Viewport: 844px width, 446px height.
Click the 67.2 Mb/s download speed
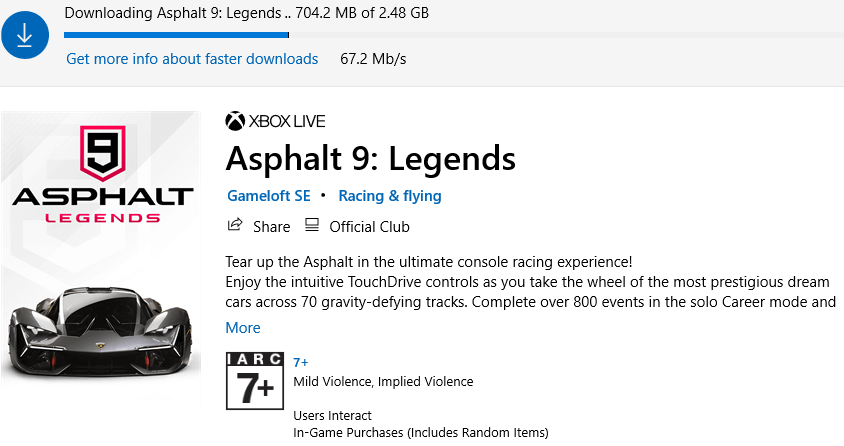click(x=374, y=59)
